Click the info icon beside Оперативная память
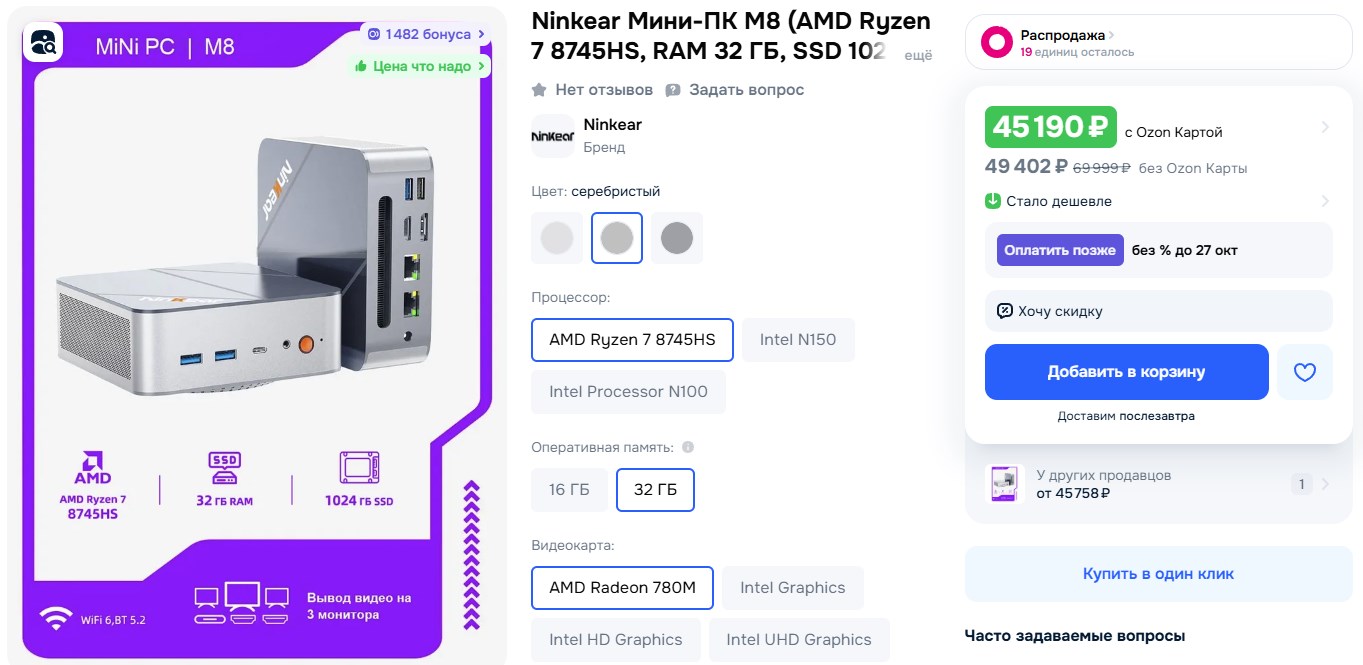 (688, 447)
